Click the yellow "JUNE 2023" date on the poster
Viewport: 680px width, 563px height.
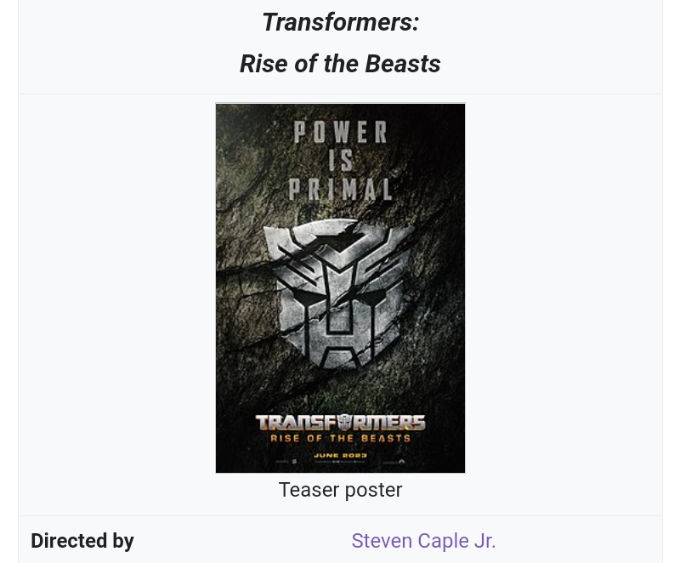tap(340, 454)
